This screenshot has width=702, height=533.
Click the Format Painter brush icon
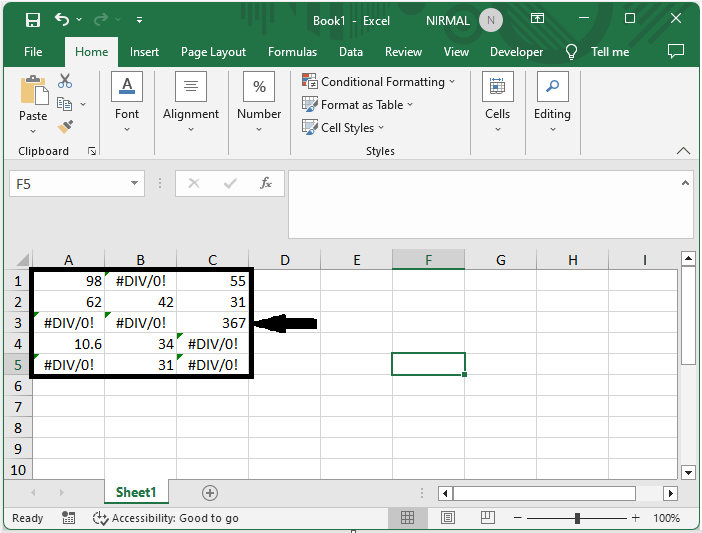(x=65, y=127)
